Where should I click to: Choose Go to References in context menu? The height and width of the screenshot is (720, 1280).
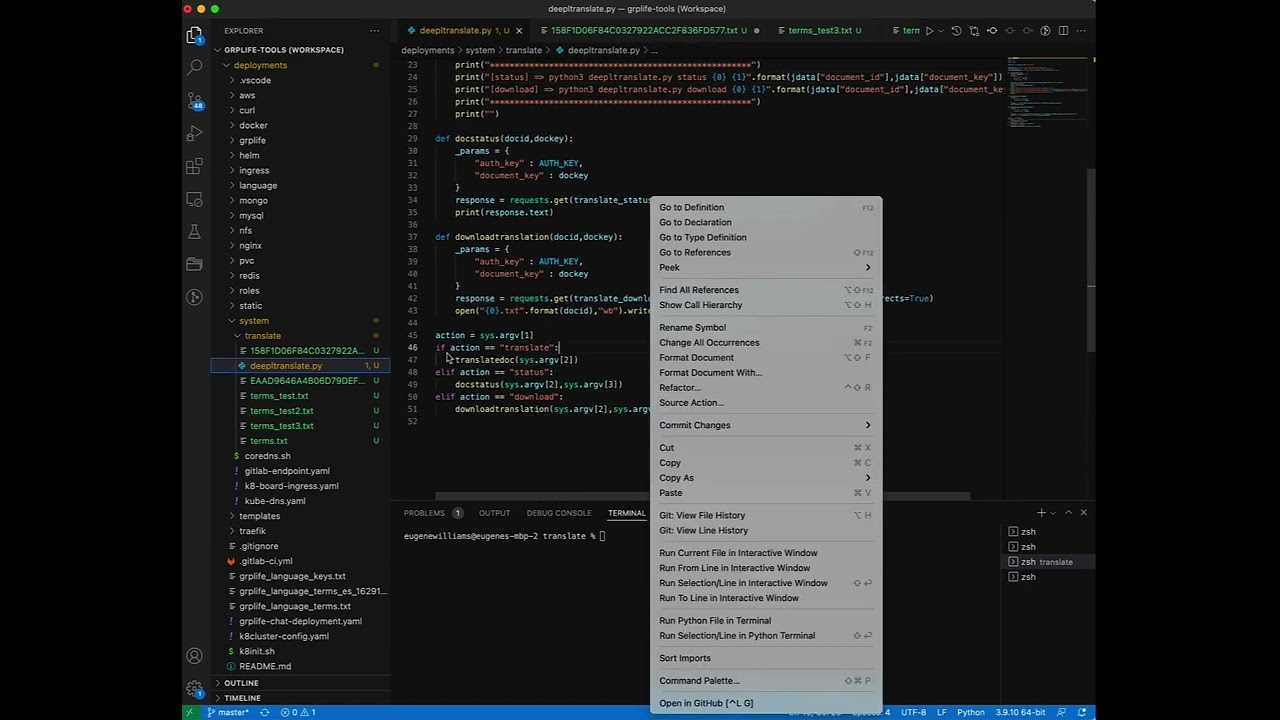point(766,253)
